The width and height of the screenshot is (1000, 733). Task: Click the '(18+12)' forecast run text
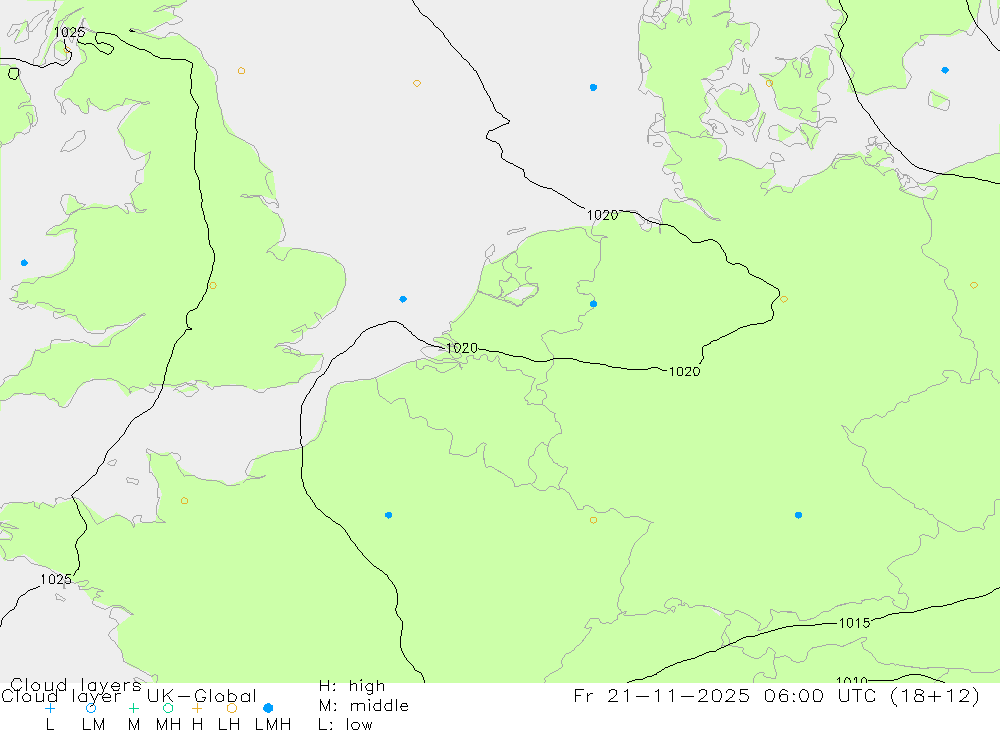click(x=932, y=695)
